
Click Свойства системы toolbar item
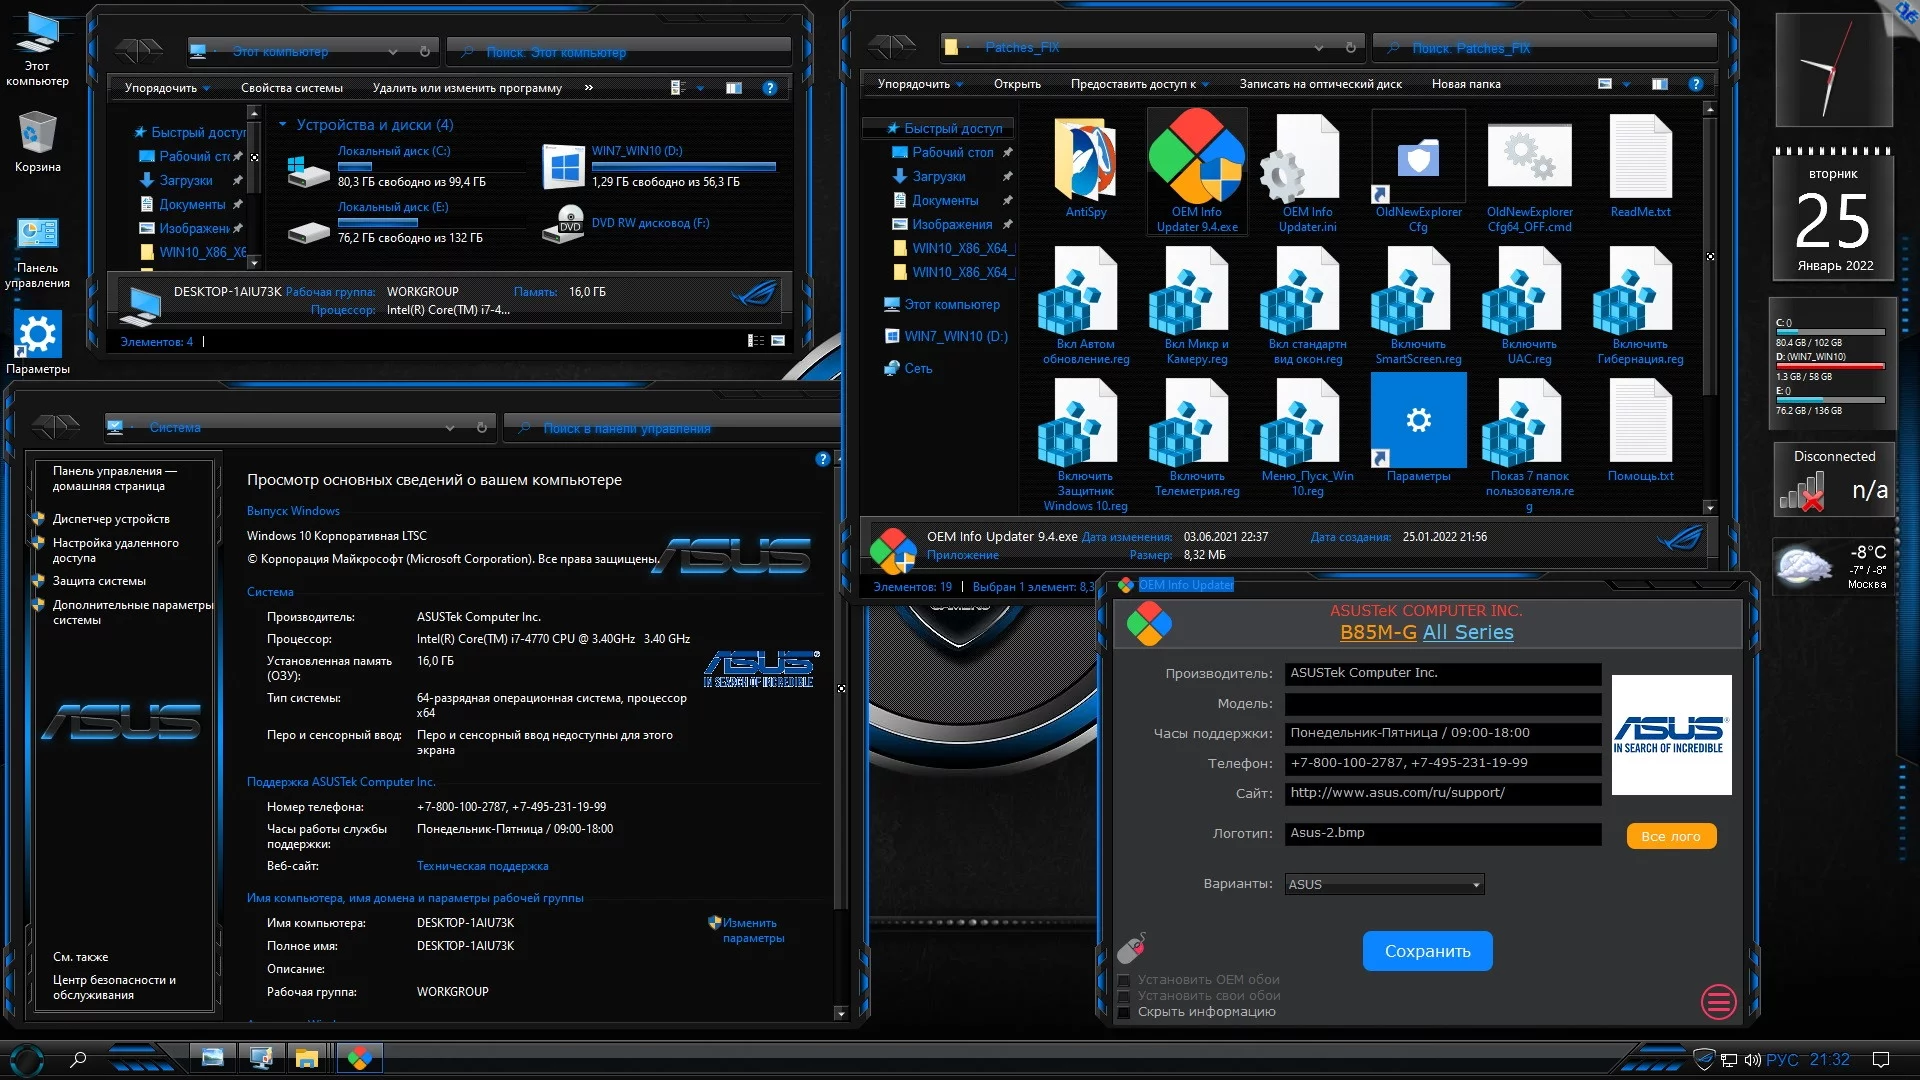291,88
